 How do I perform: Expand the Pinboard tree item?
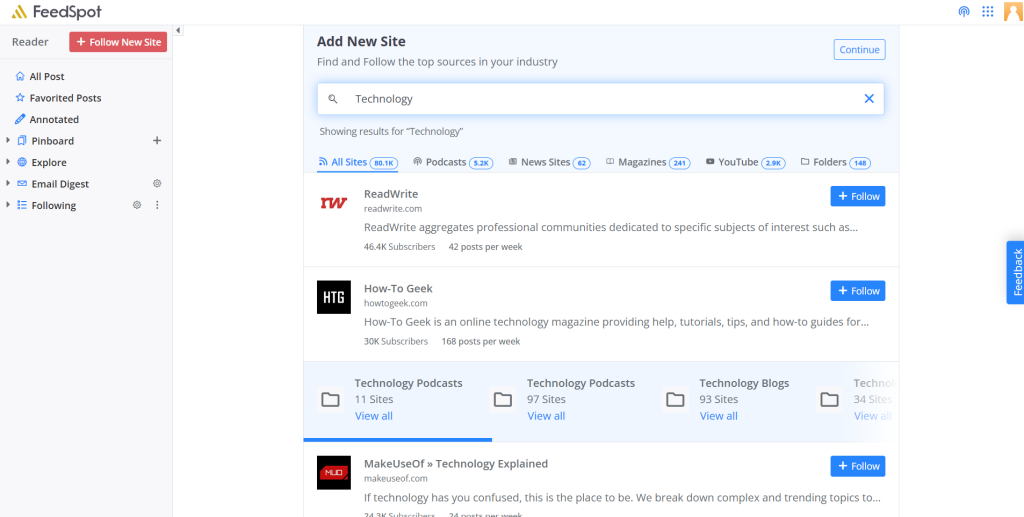click(x=8, y=141)
